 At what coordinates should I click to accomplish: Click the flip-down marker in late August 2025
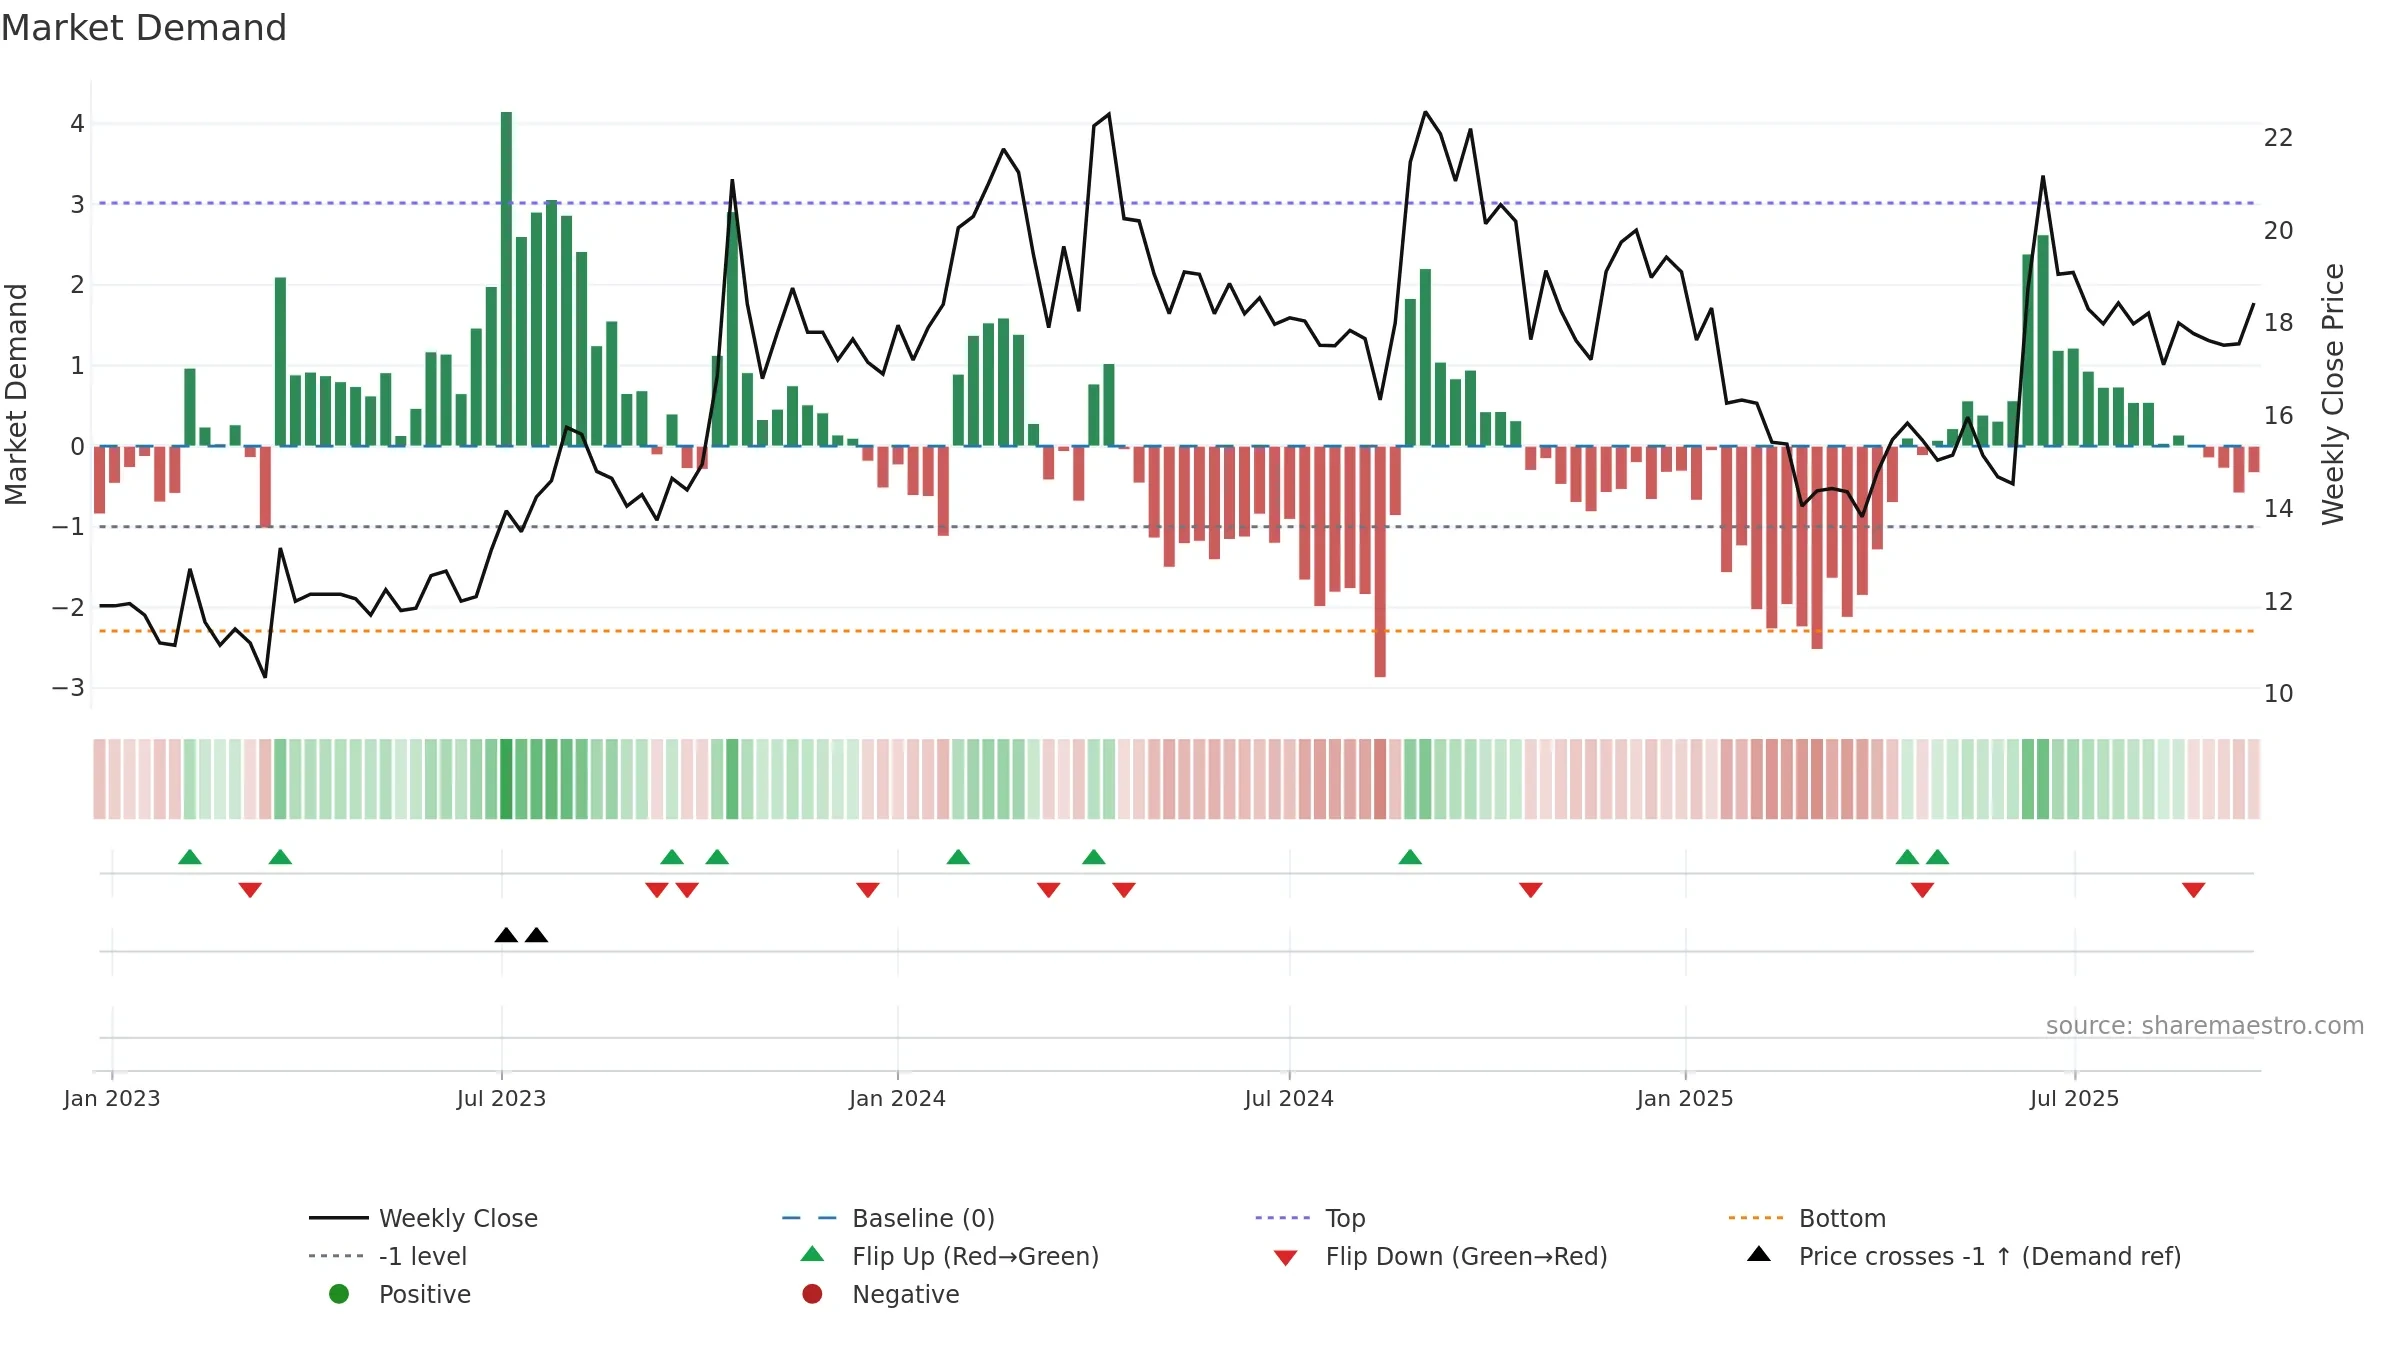click(2194, 889)
